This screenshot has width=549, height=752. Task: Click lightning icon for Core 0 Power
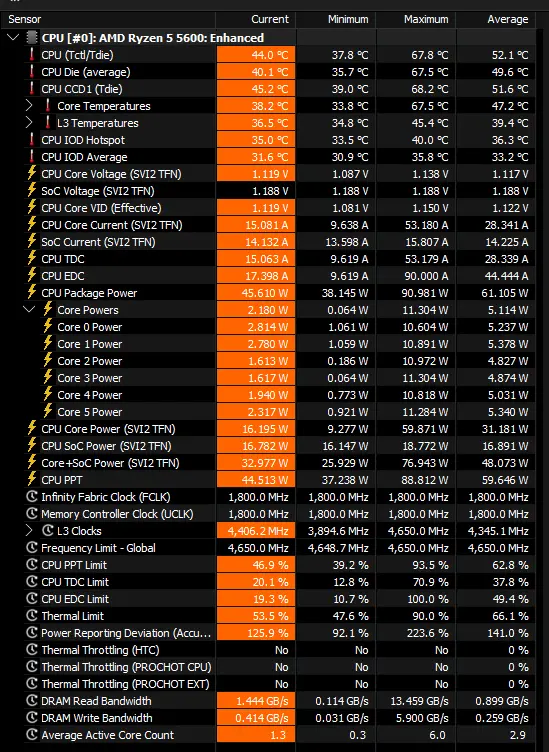(47, 327)
